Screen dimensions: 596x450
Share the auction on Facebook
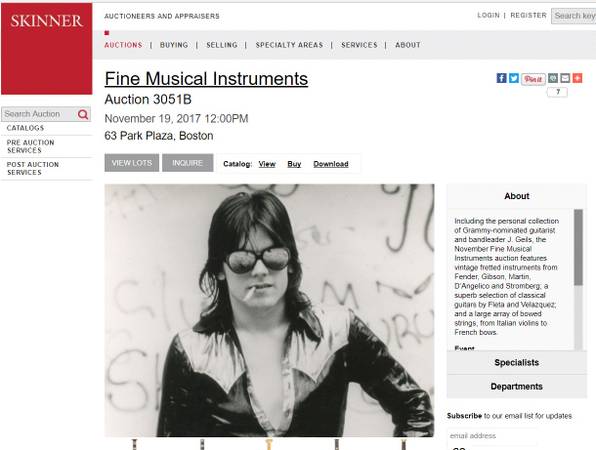501,78
